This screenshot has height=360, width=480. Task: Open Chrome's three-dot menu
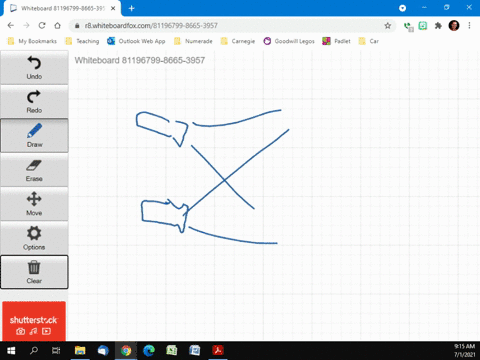pyautogui.click(x=469, y=26)
